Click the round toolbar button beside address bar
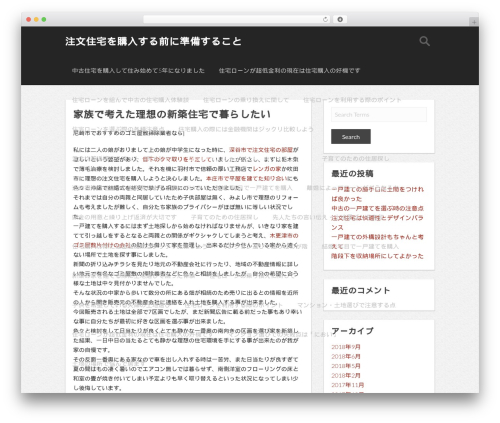500x423 pixels. (x=340, y=19)
